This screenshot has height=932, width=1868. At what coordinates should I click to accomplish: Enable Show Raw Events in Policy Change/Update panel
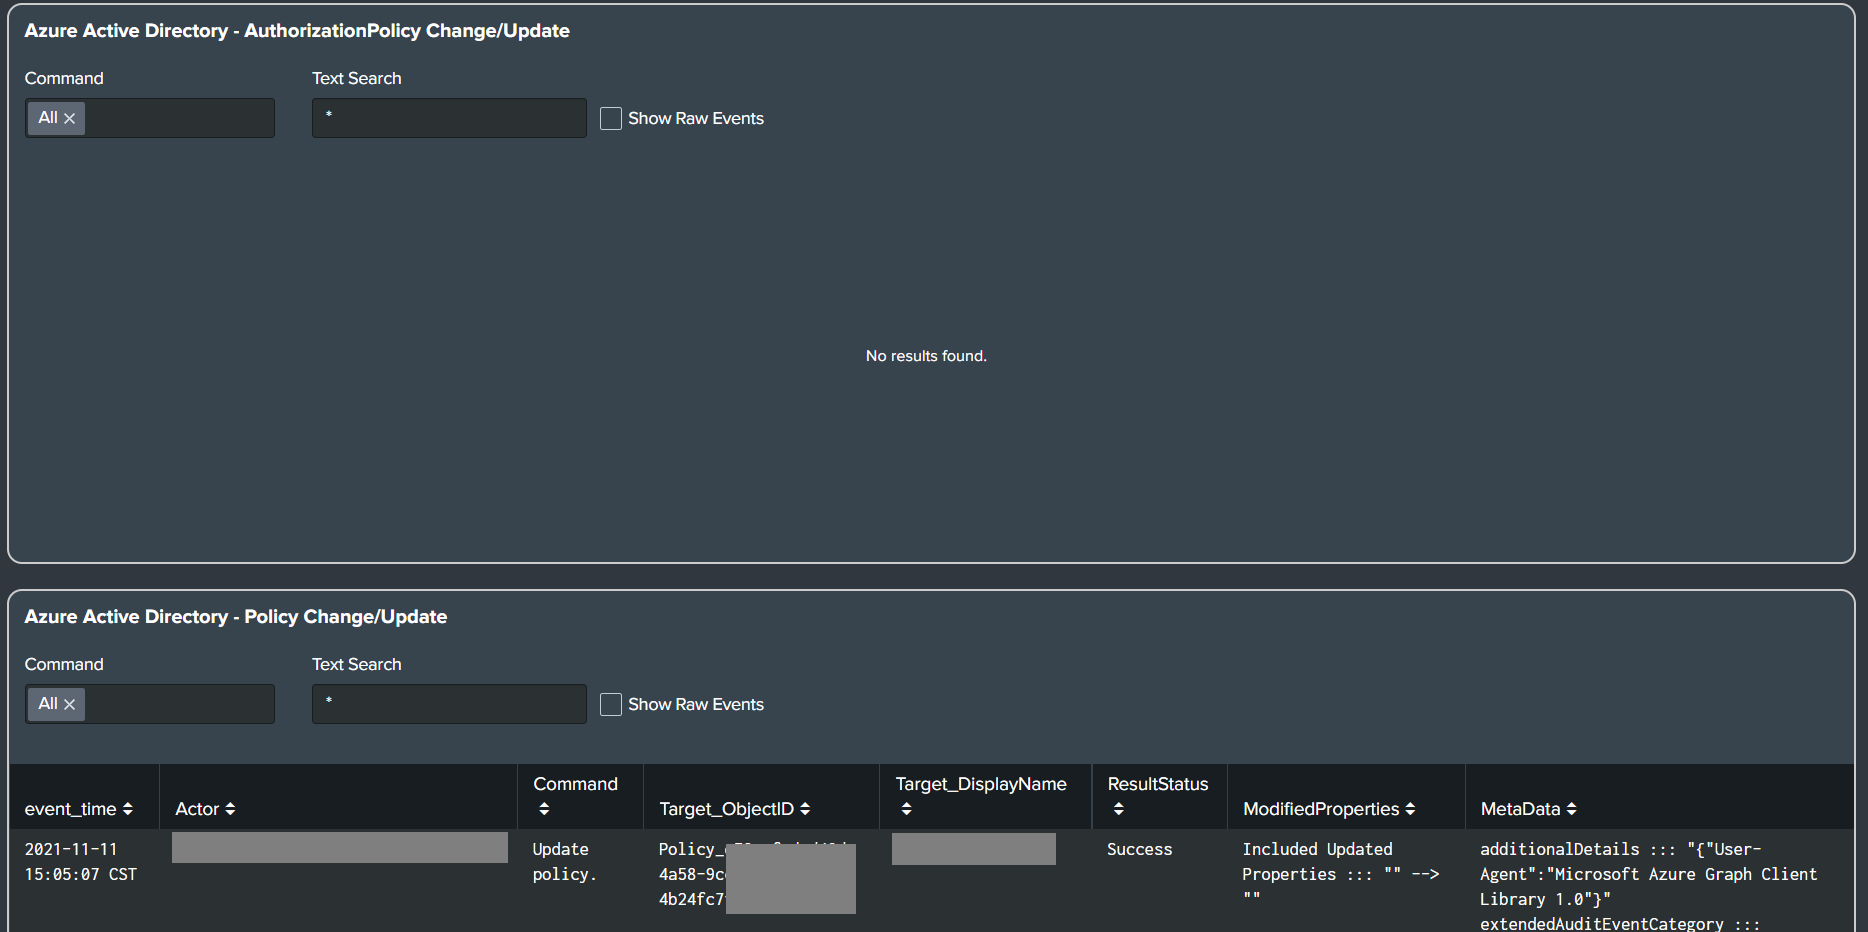[611, 704]
